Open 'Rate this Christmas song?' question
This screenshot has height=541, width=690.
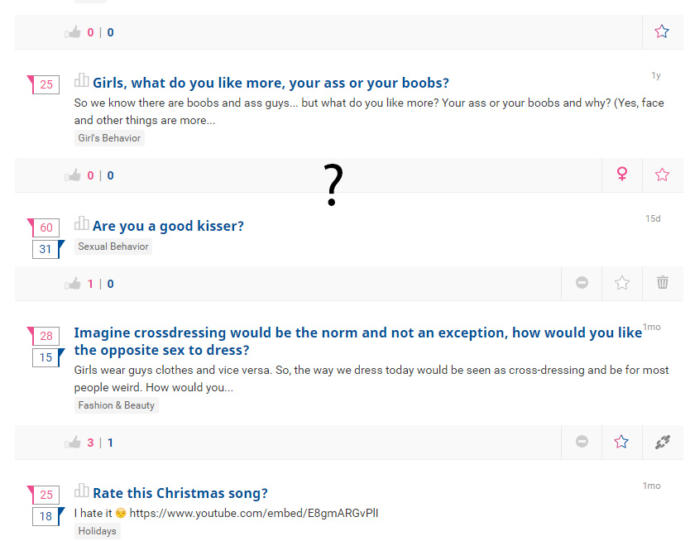180,493
